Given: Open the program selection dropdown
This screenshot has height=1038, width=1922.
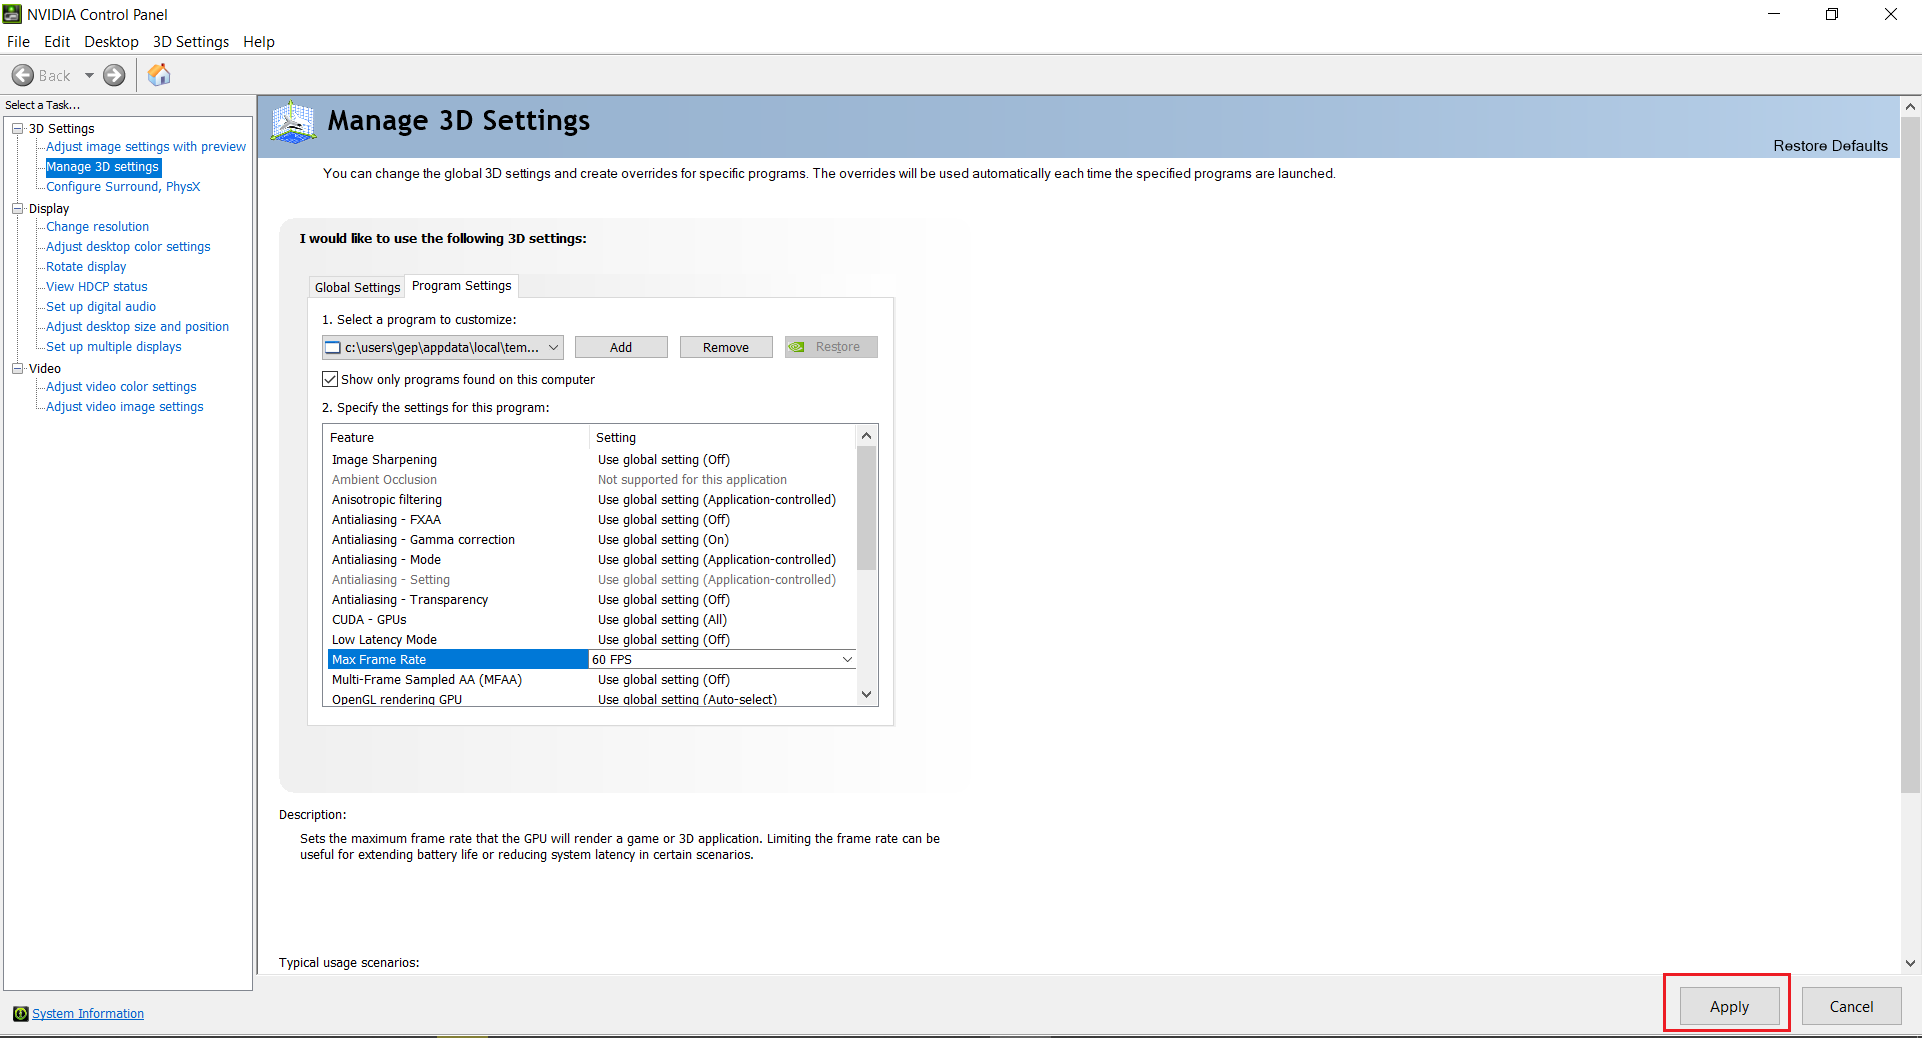Looking at the screenshot, I should [443, 347].
